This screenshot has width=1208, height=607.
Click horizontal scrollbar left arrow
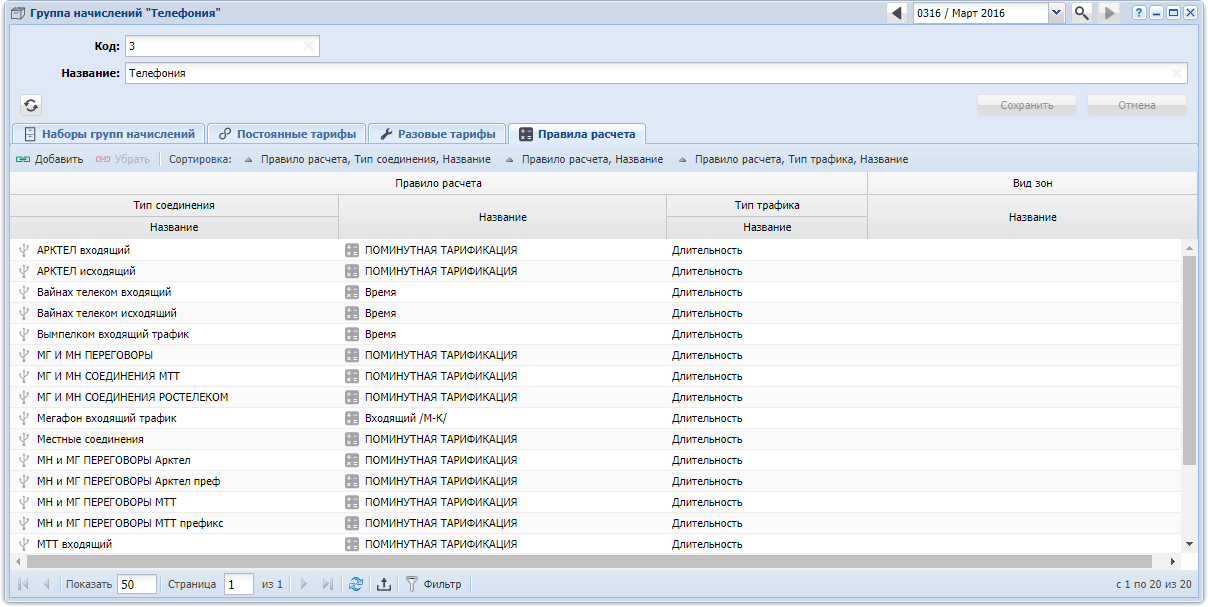tap(18, 562)
